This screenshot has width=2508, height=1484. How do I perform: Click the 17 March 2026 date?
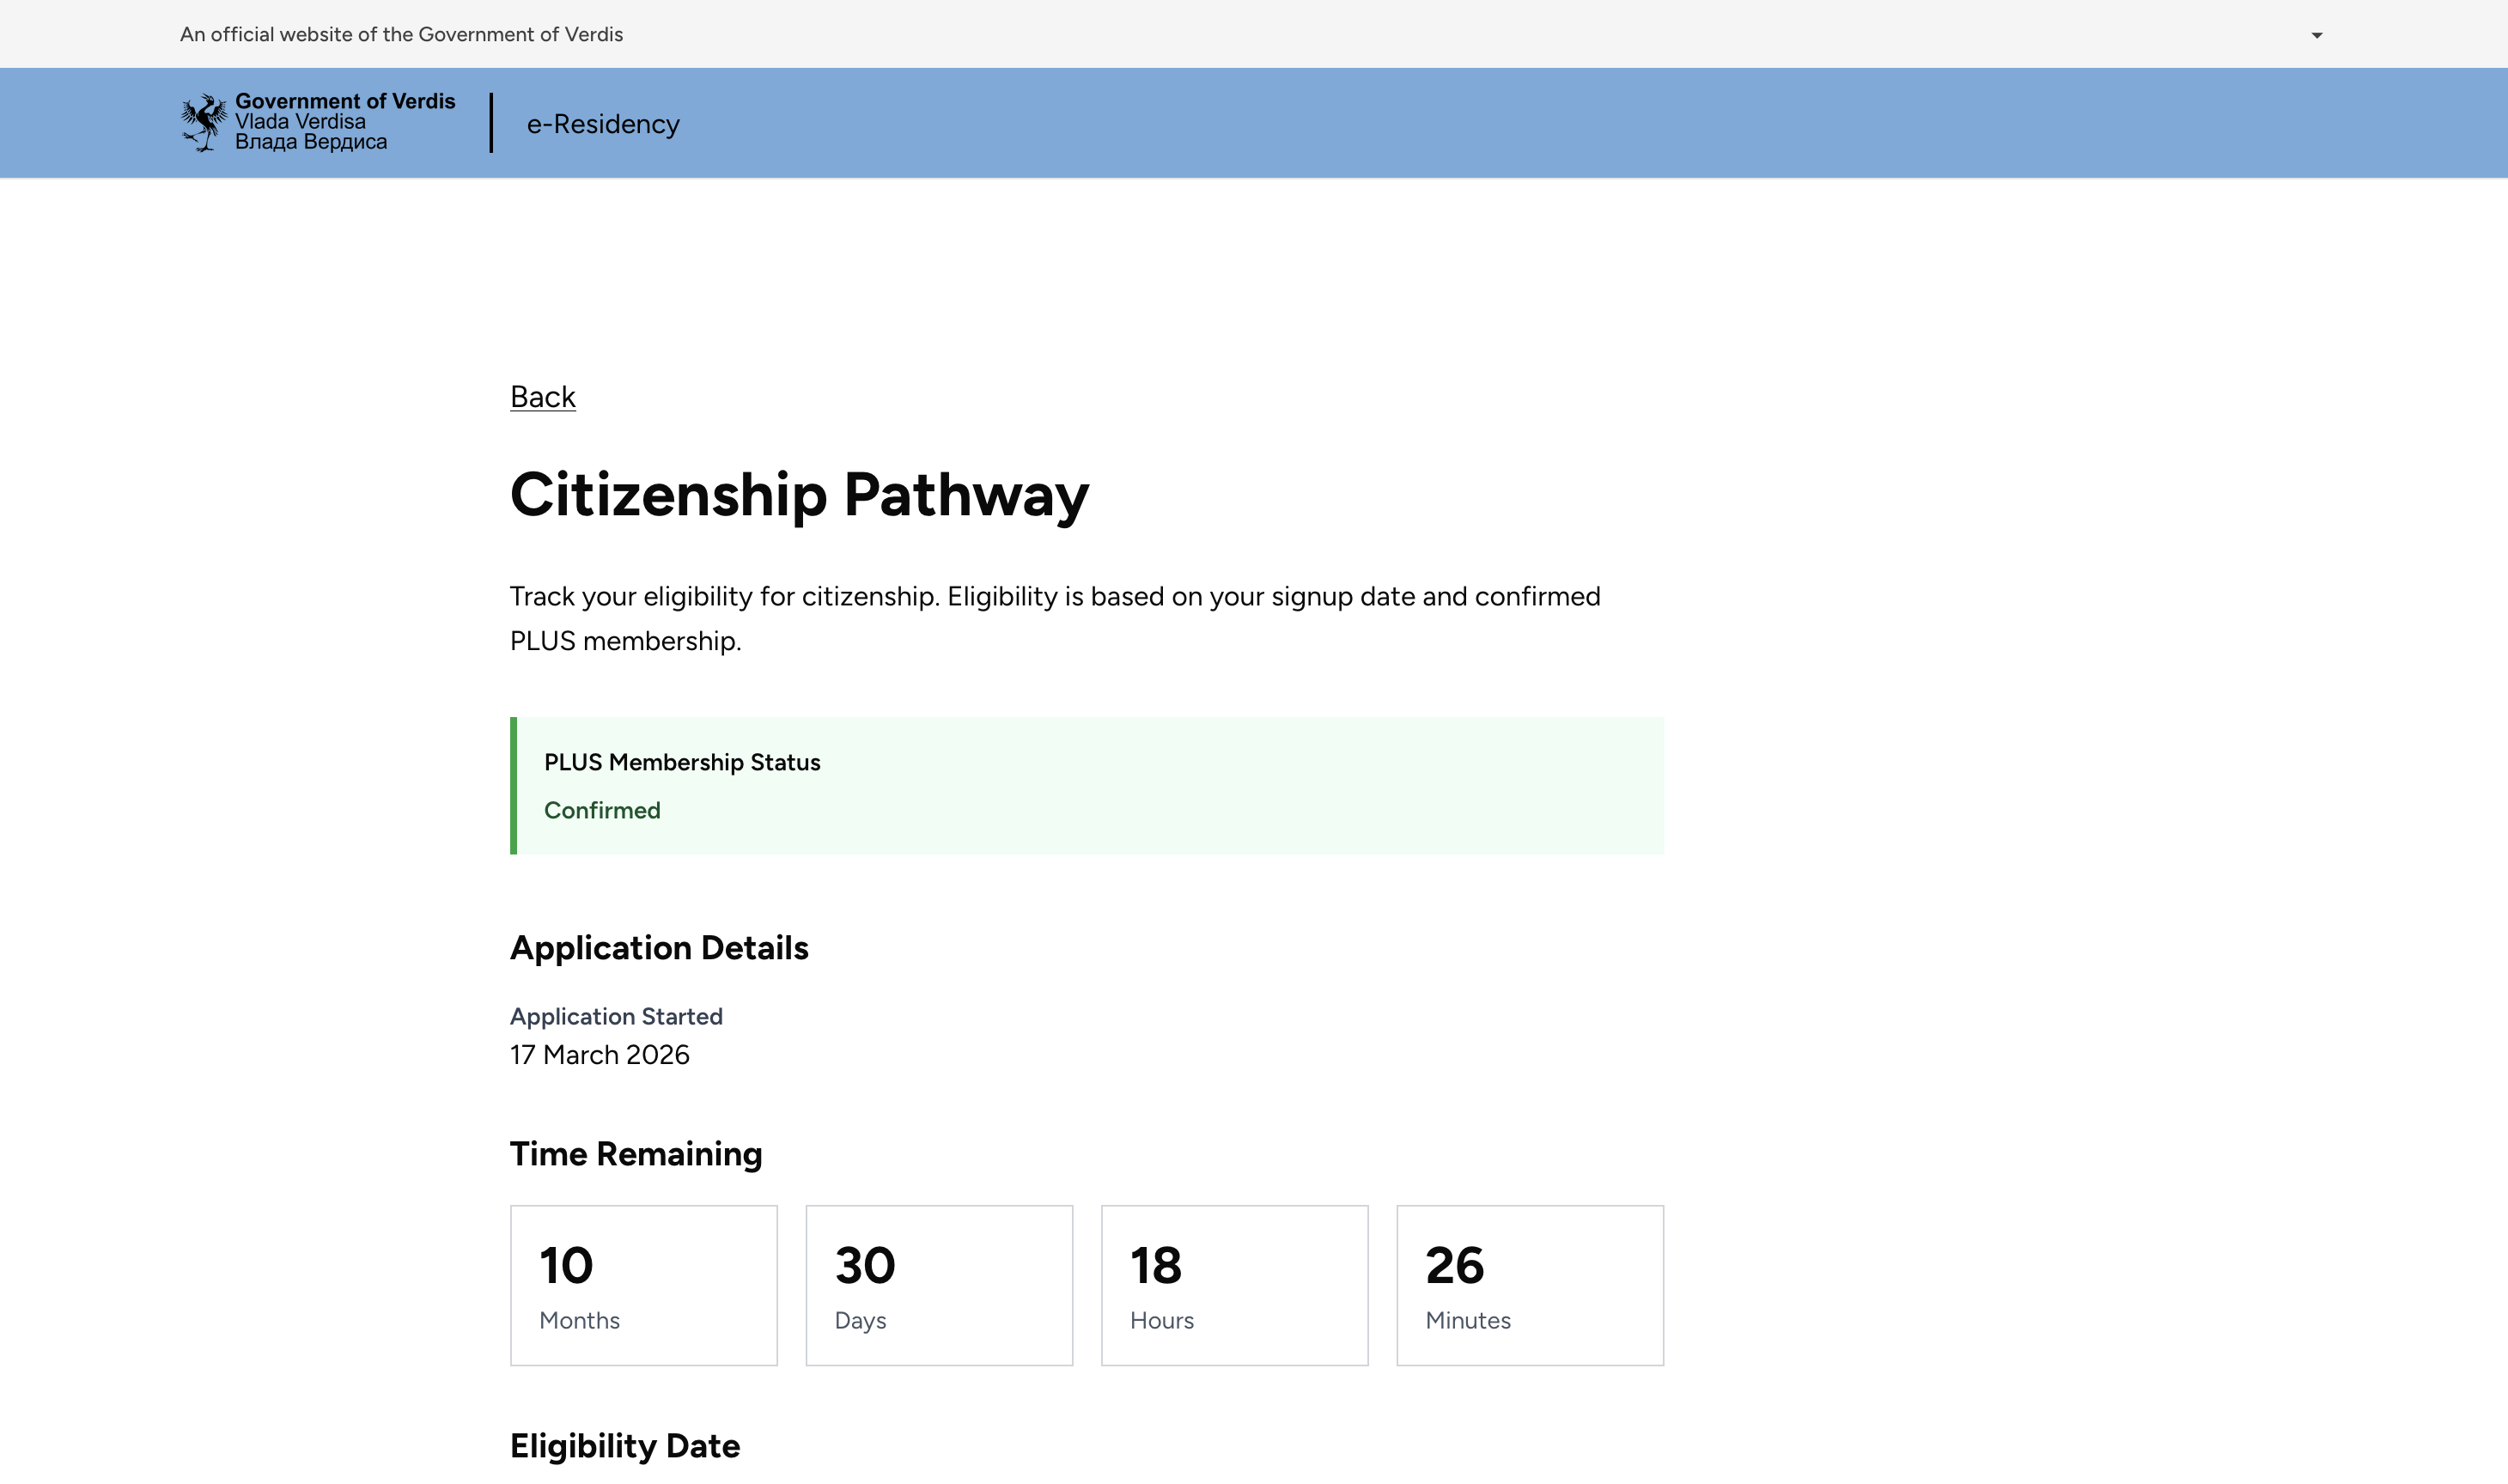coord(599,1054)
